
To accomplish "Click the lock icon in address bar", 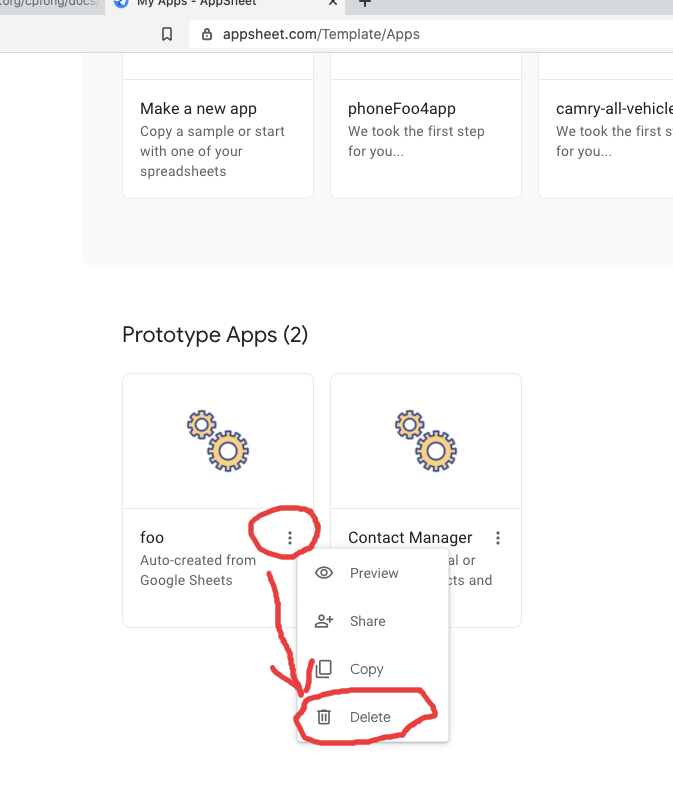I will click(207, 34).
